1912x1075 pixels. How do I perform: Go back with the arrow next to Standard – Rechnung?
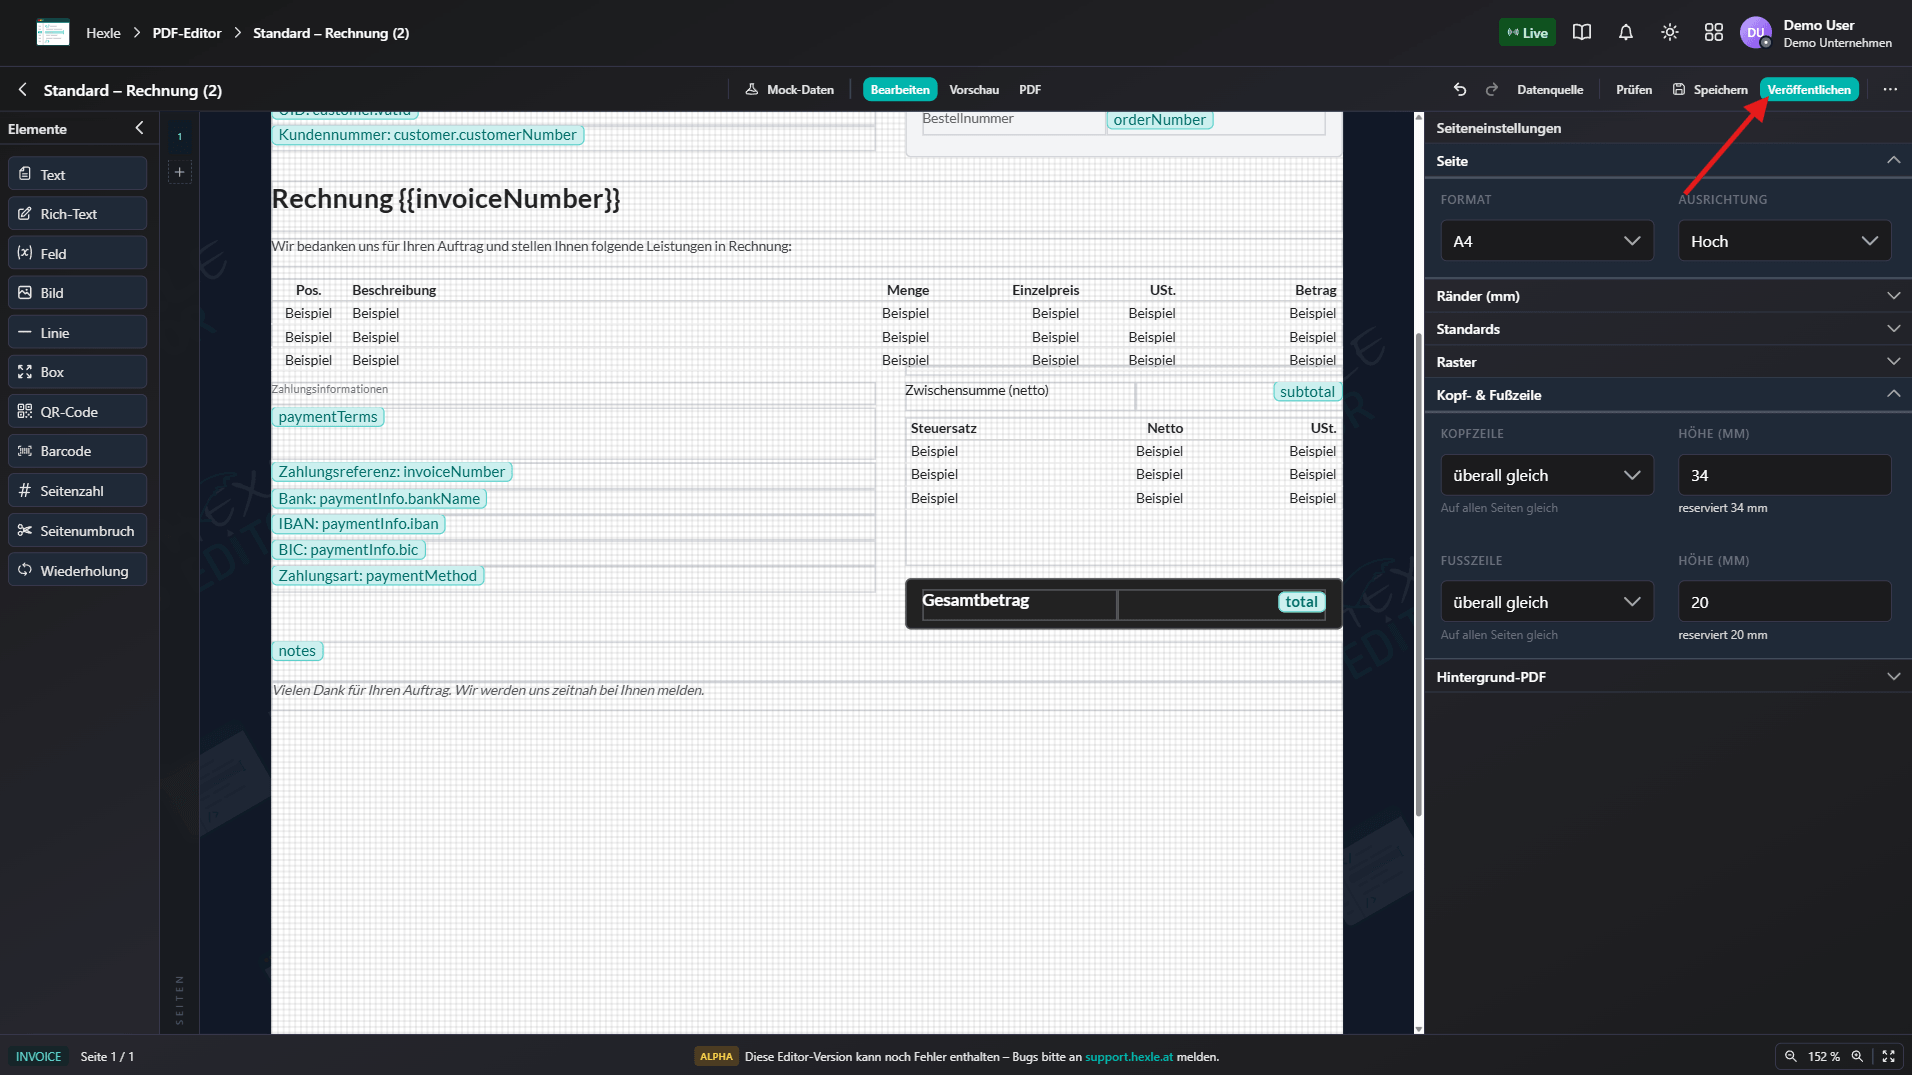(22, 90)
